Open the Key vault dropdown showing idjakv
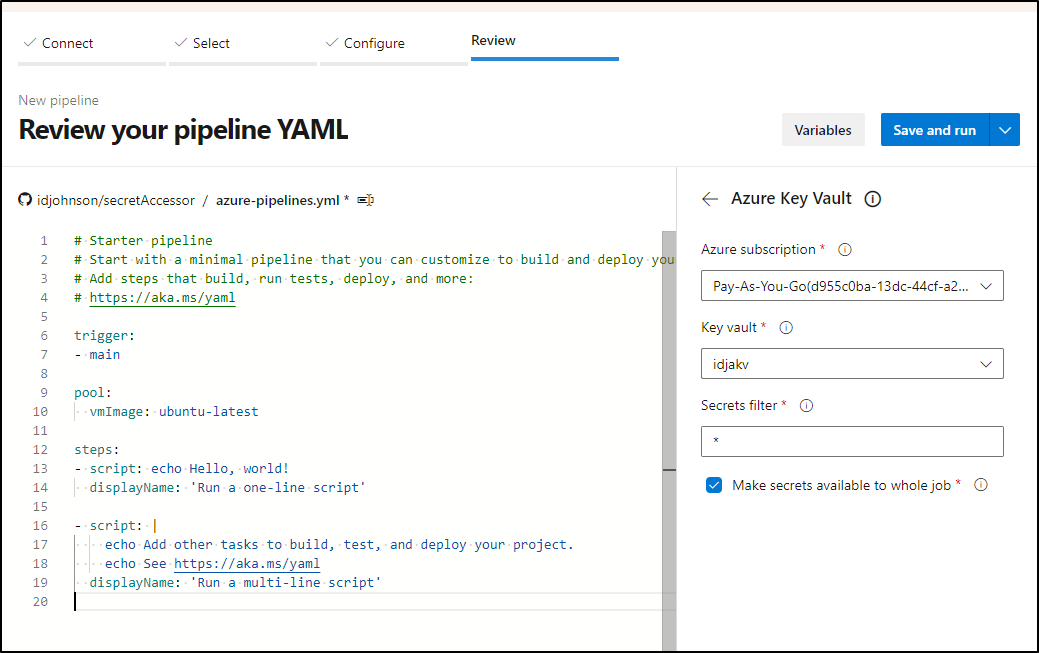The image size is (1039, 653). (852, 364)
